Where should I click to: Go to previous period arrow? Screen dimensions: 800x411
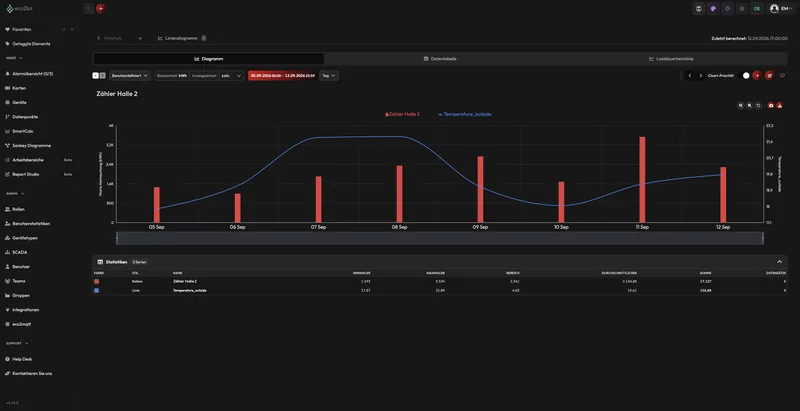tap(690, 75)
